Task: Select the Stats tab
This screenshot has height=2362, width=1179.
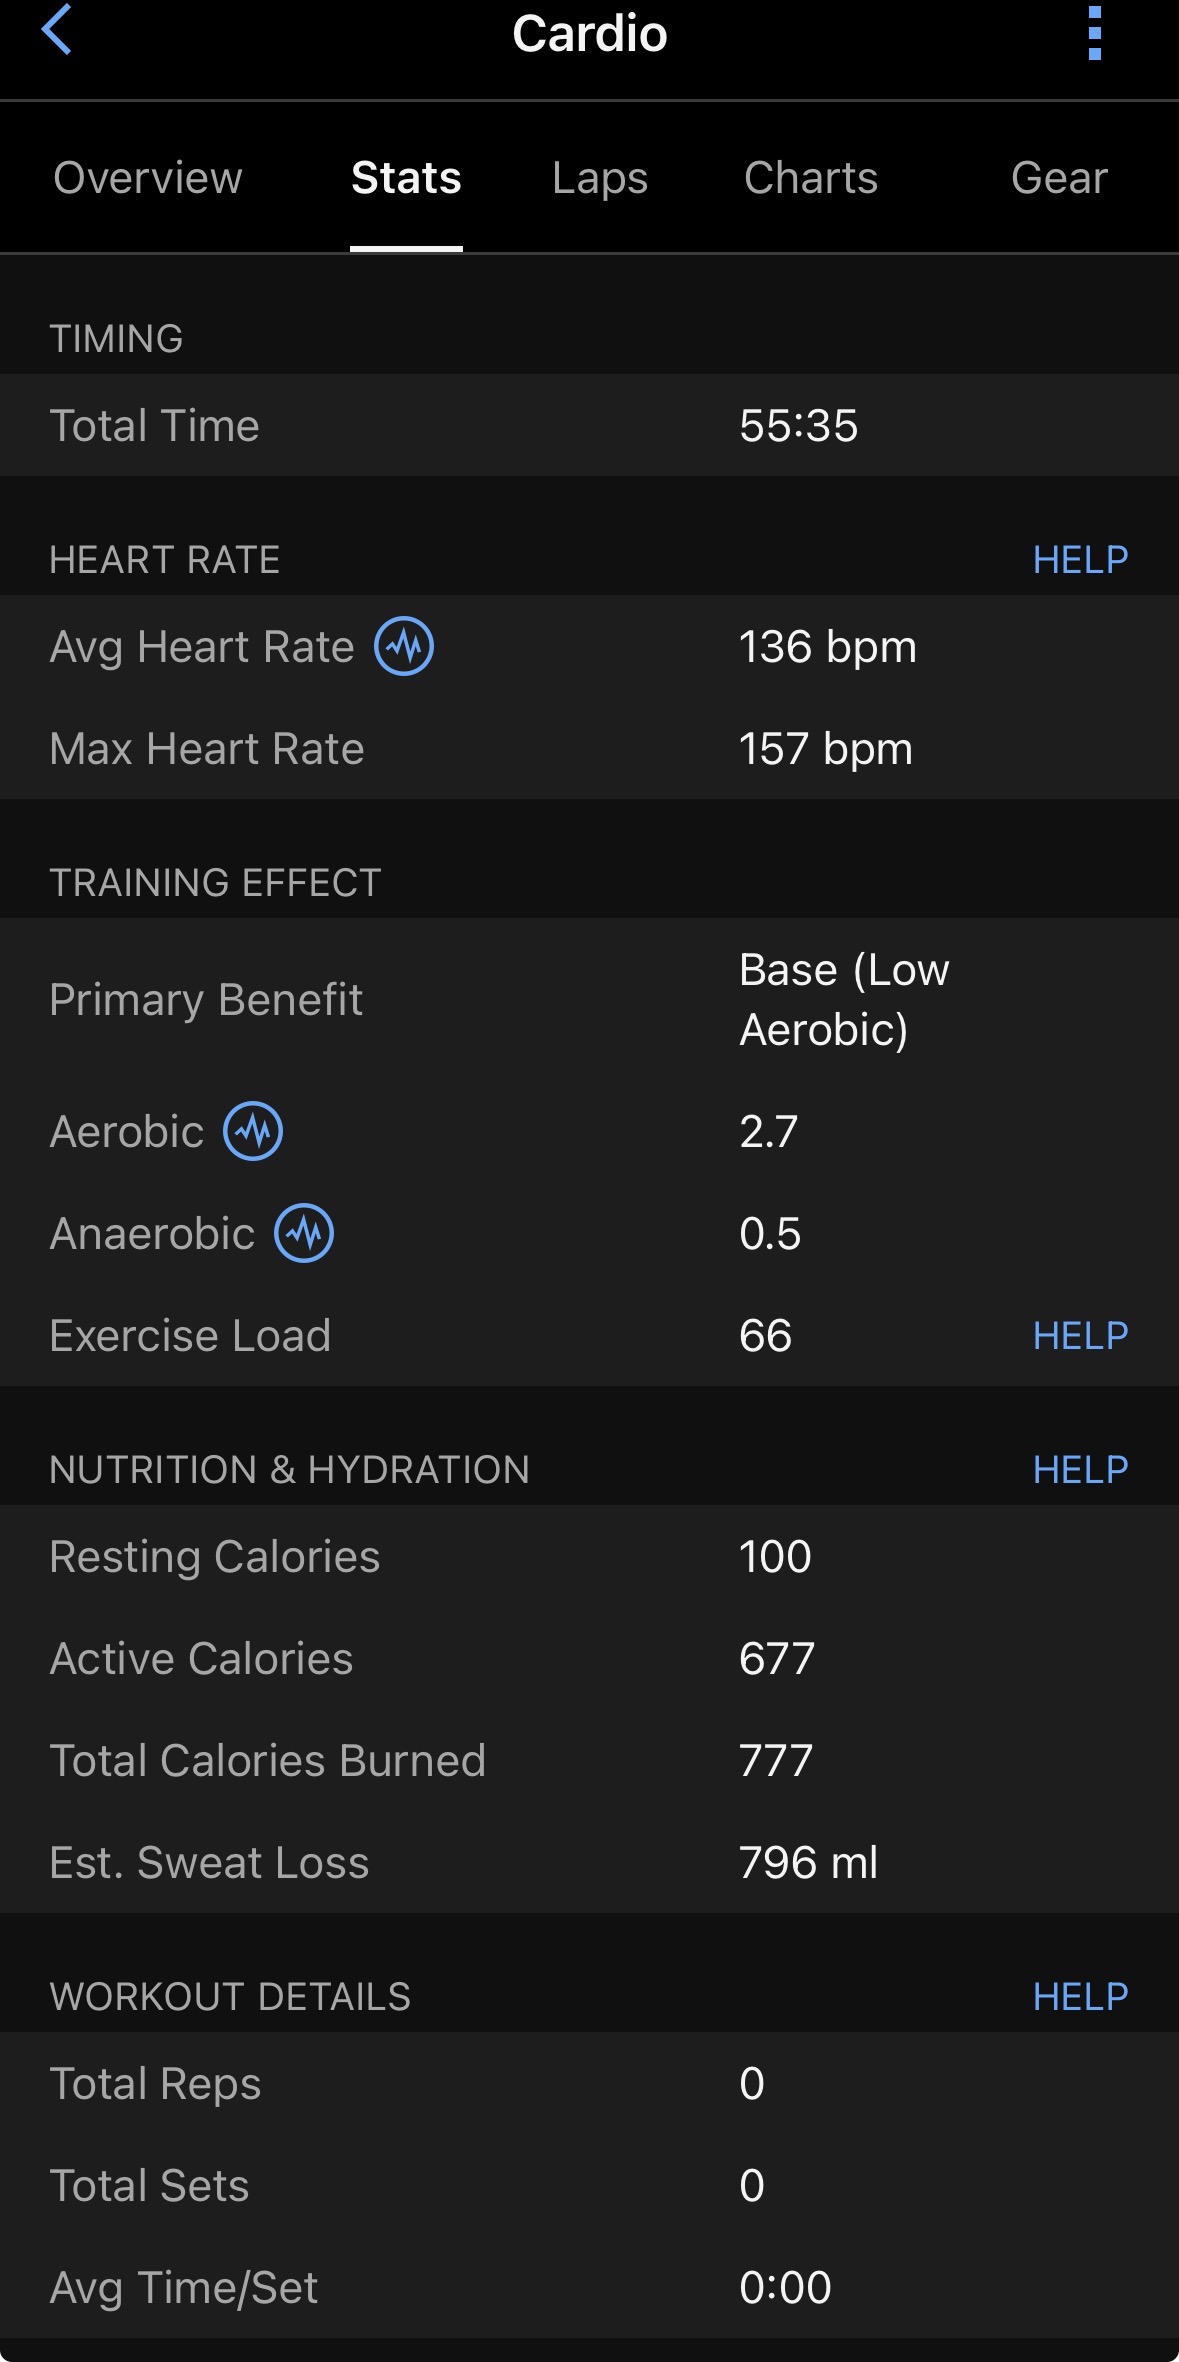Action: (406, 178)
